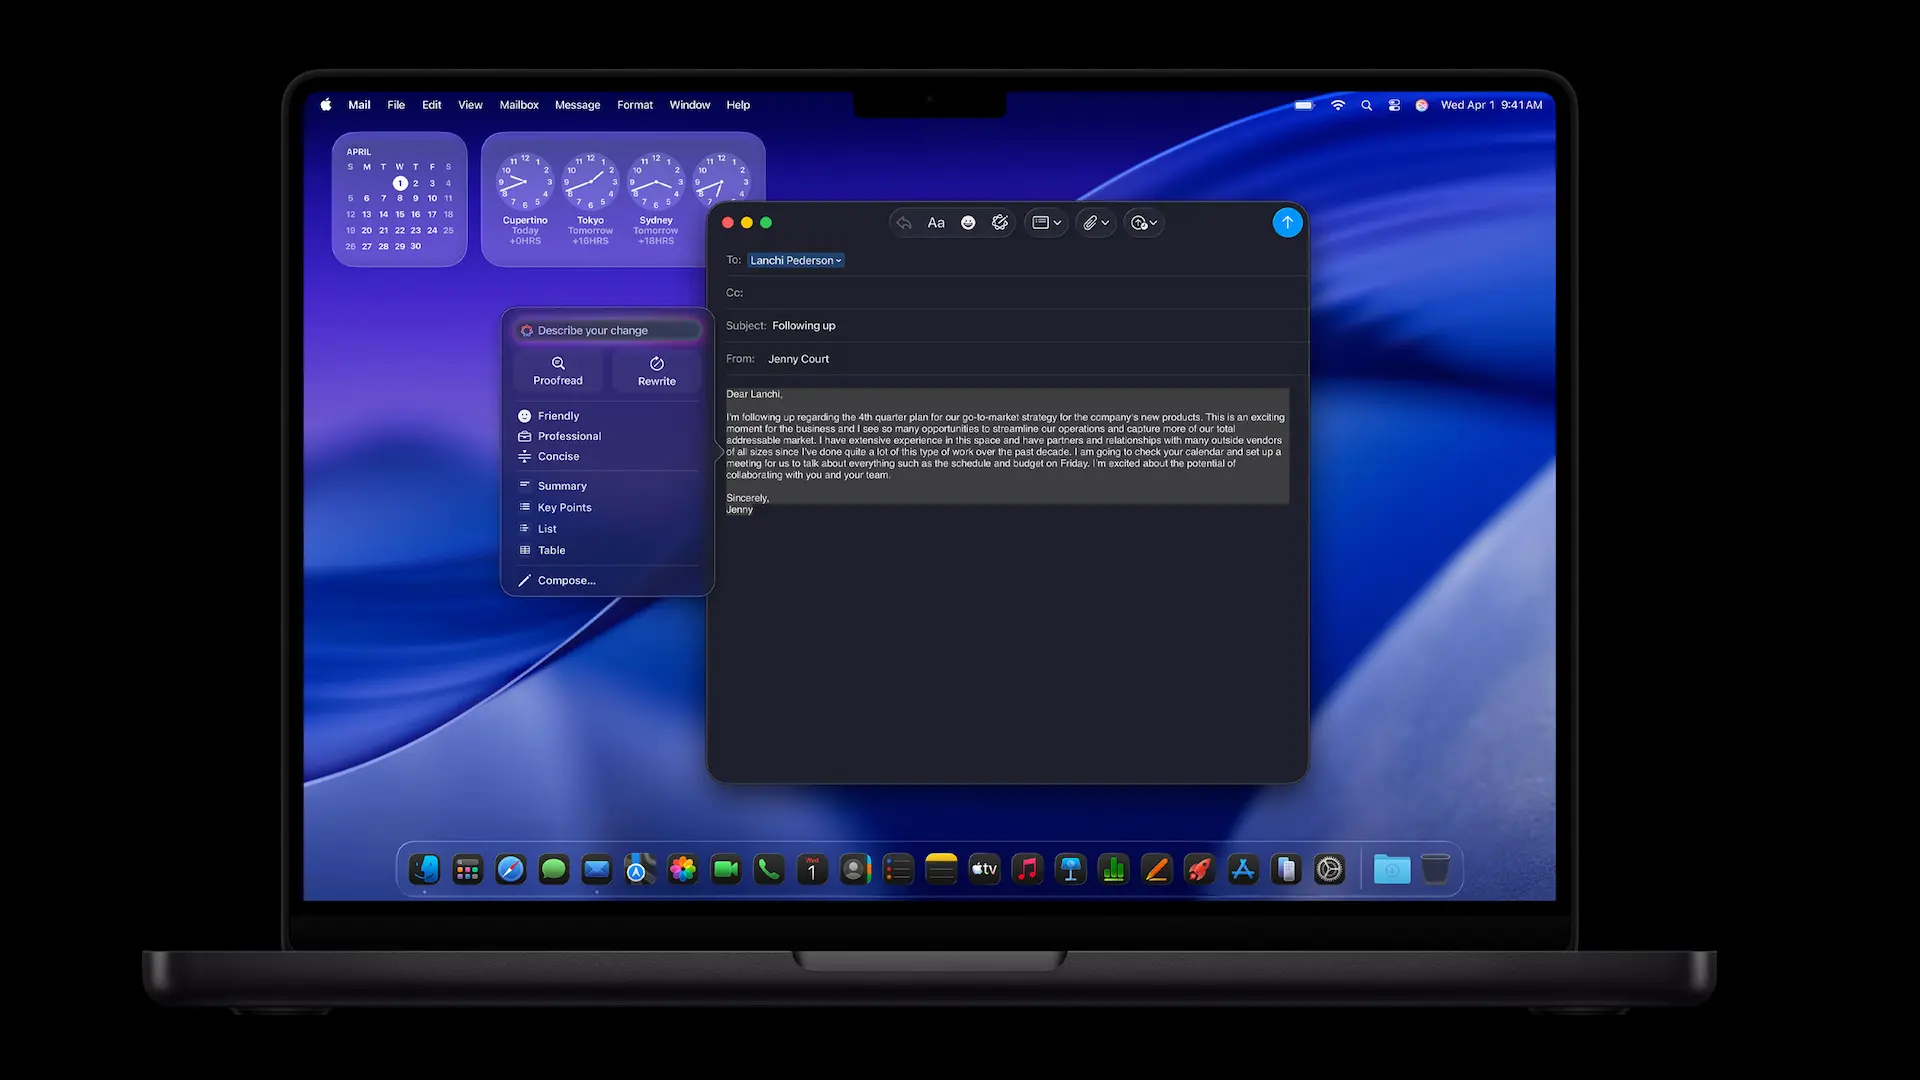This screenshot has height=1080, width=1920.
Task: Open Launchpad from the Dock
Action: pos(468,869)
